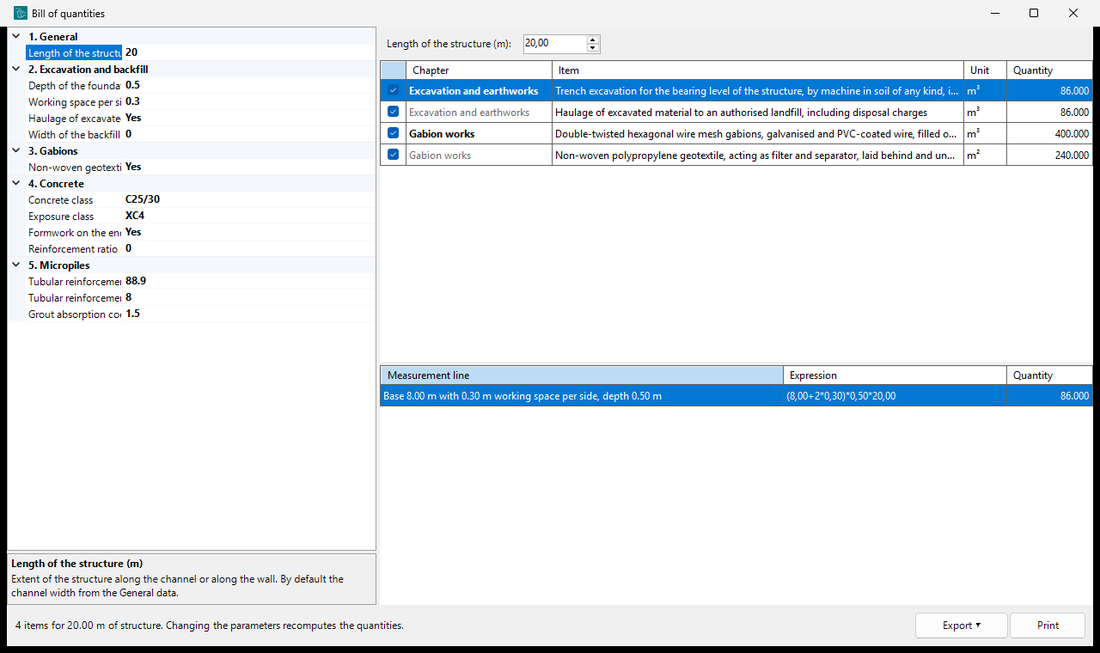Click the Item column header

click(758, 70)
